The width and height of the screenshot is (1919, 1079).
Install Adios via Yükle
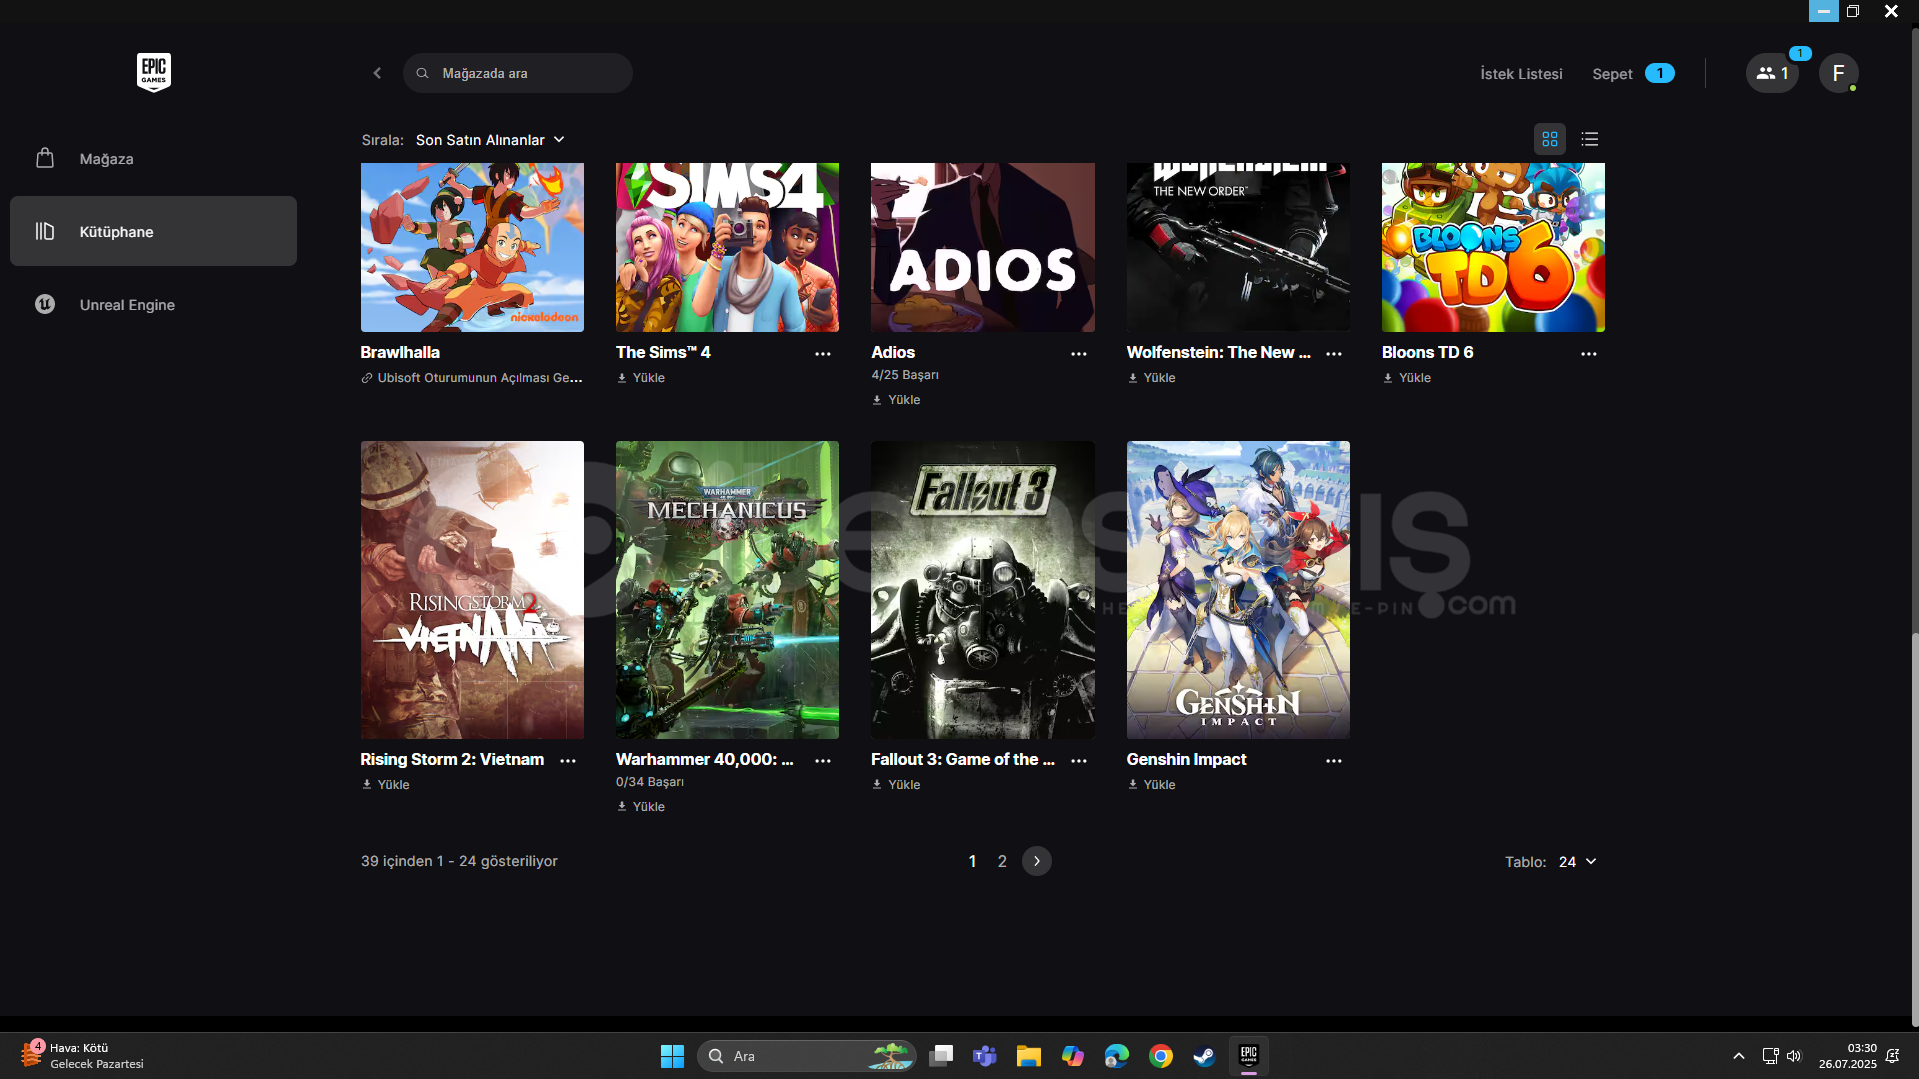tap(896, 400)
